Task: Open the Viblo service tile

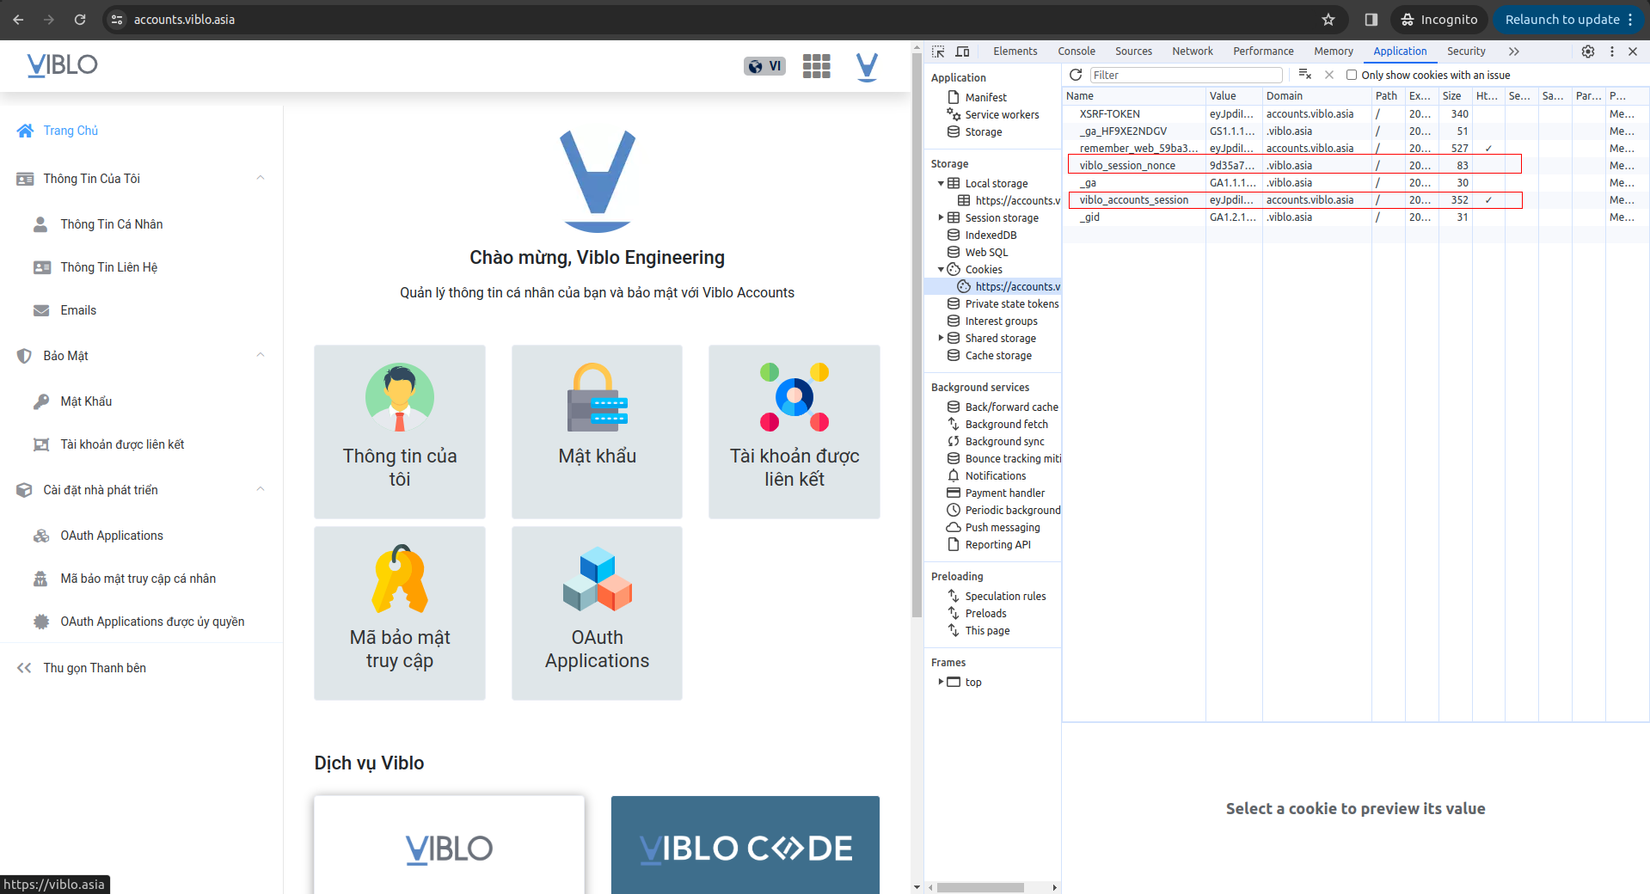Action: coord(449,845)
